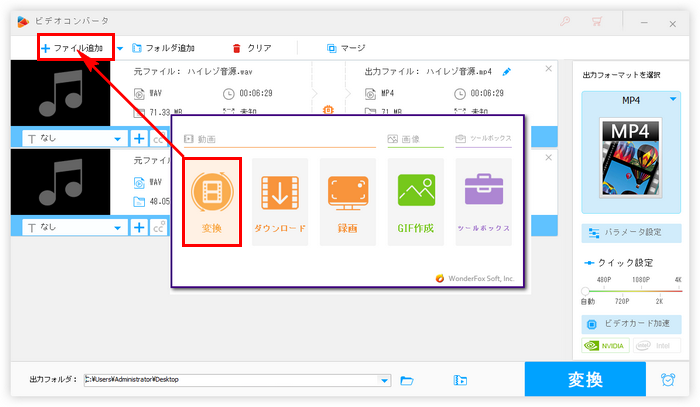Expand the ファイル追加 dropdown arrow

coord(120,48)
